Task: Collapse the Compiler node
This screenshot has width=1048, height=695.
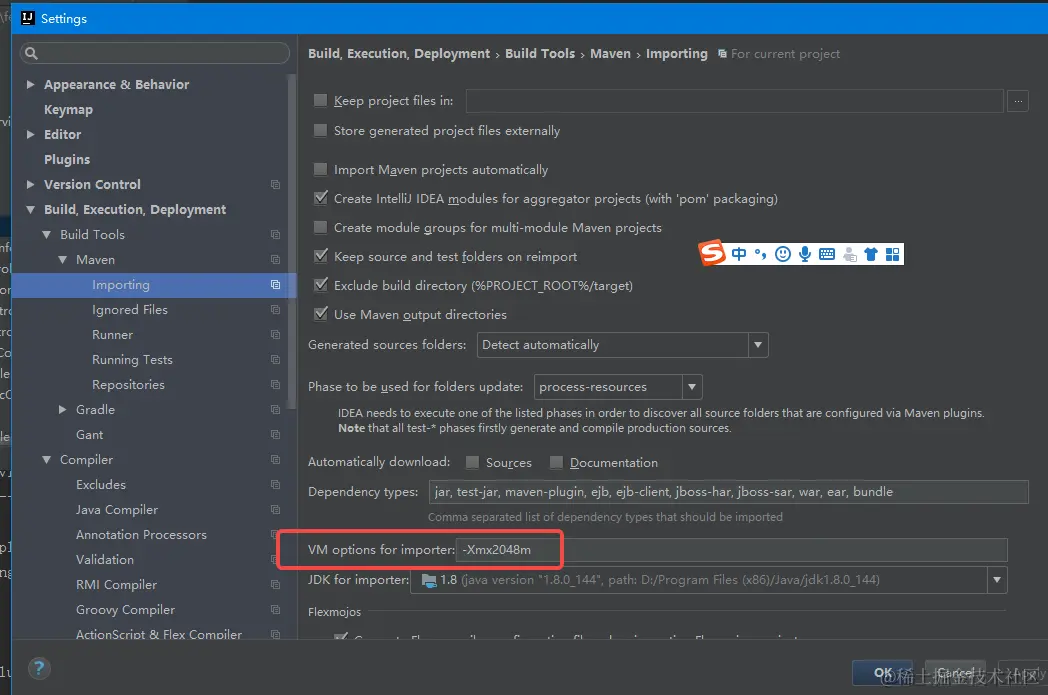Action: (x=46, y=460)
